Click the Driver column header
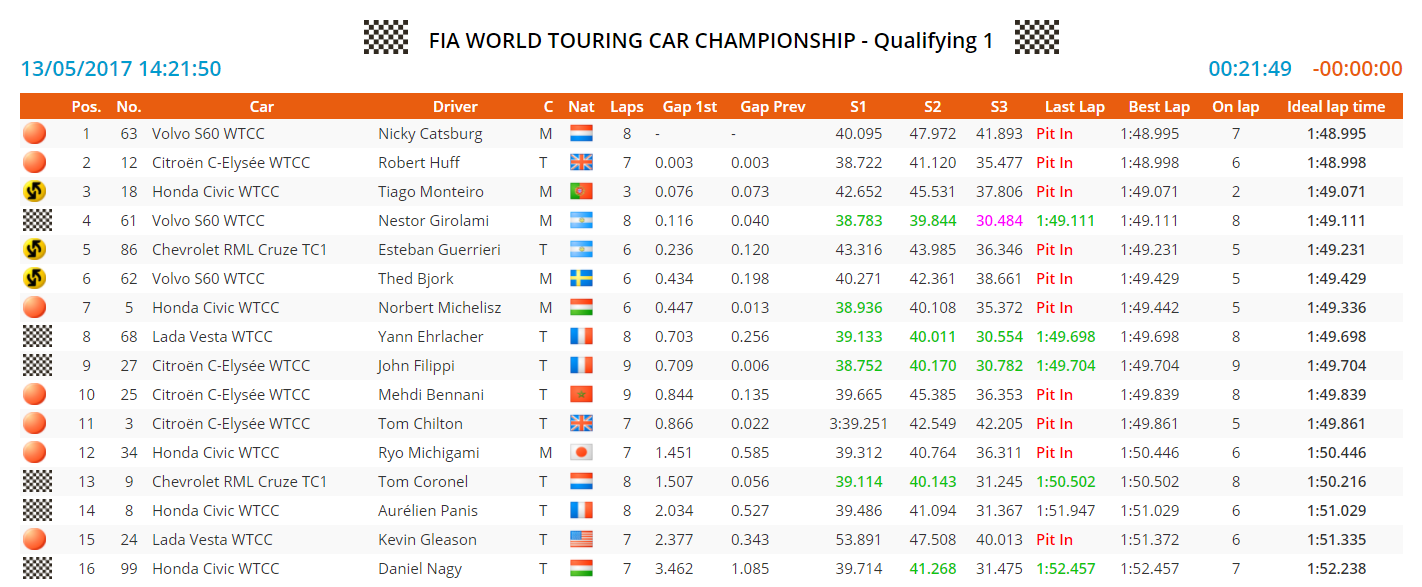 coord(455,106)
